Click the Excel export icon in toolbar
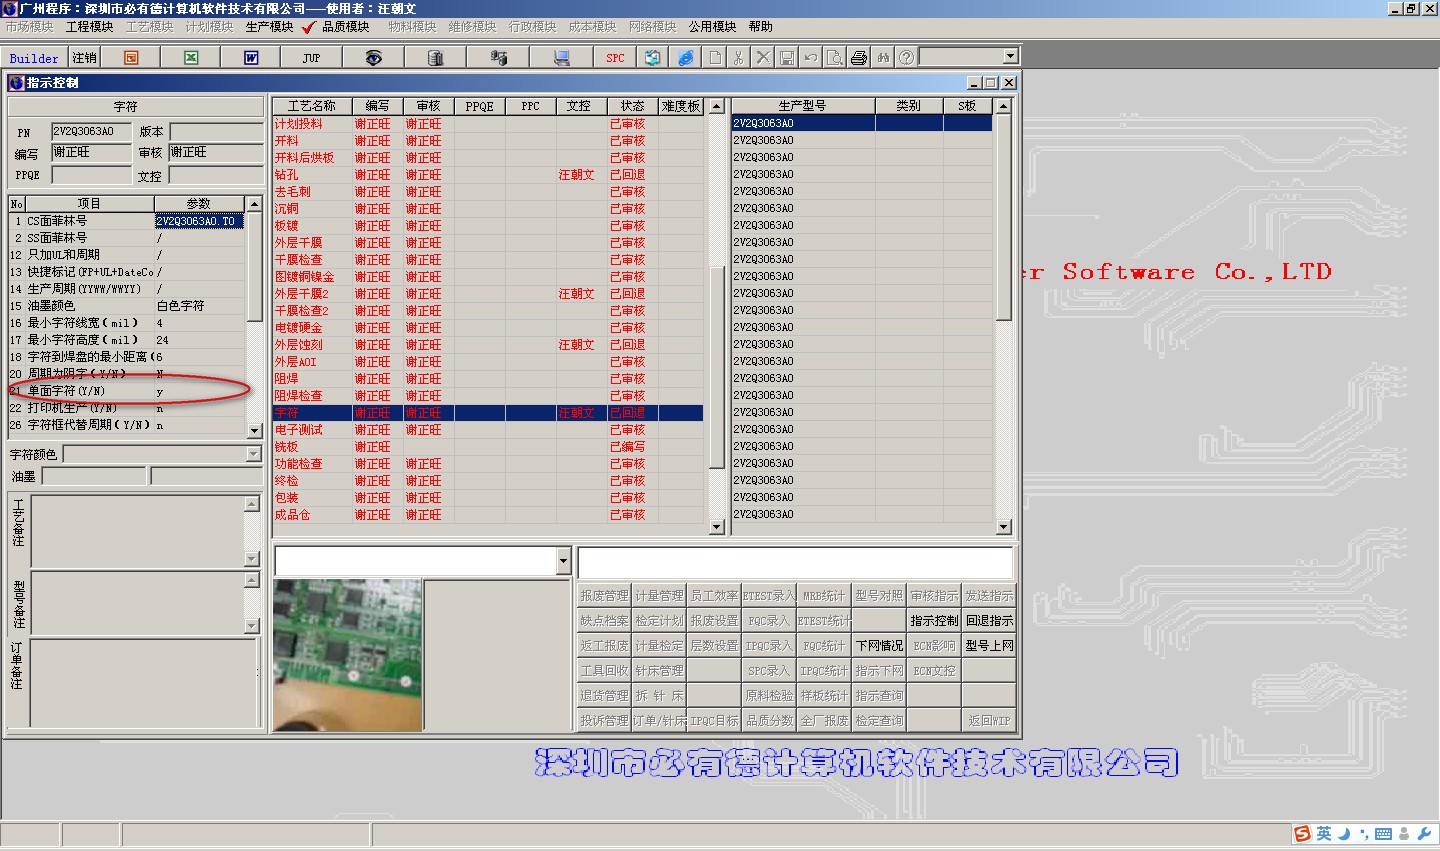1440x851 pixels. (x=191, y=58)
